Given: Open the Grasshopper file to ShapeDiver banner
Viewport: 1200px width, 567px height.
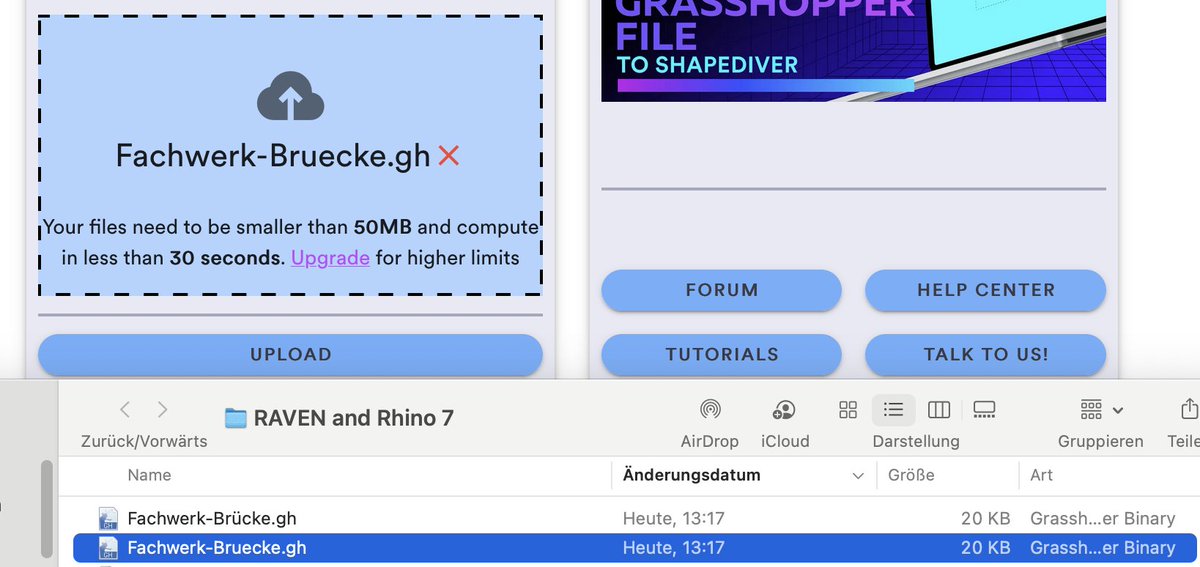Looking at the screenshot, I should (853, 50).
